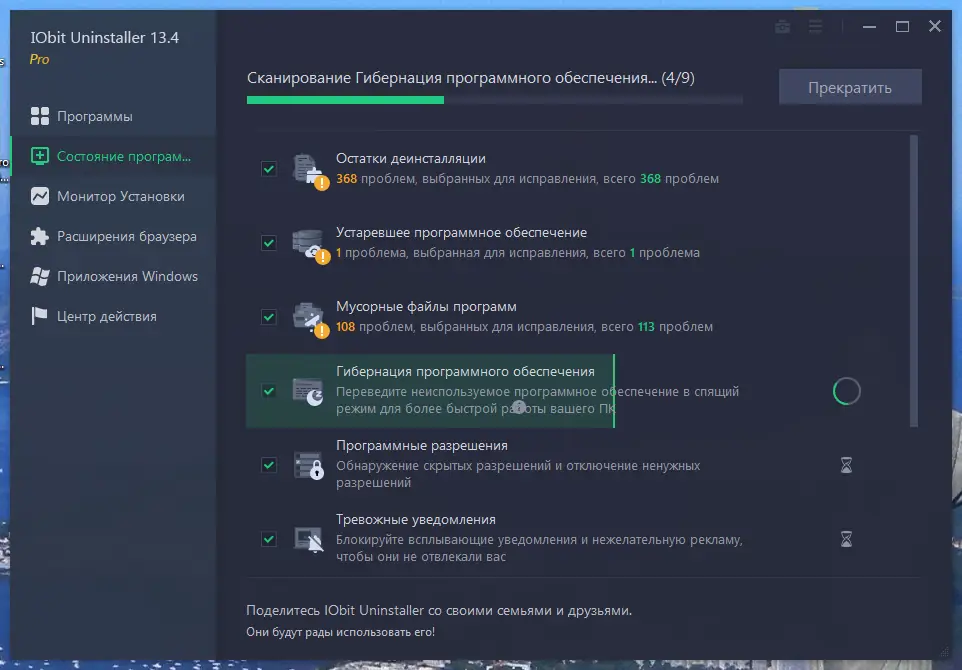Open the gift box icon in titlebar
The width and height of the screenshot is (962, 670).
click(x=783, y=27)
